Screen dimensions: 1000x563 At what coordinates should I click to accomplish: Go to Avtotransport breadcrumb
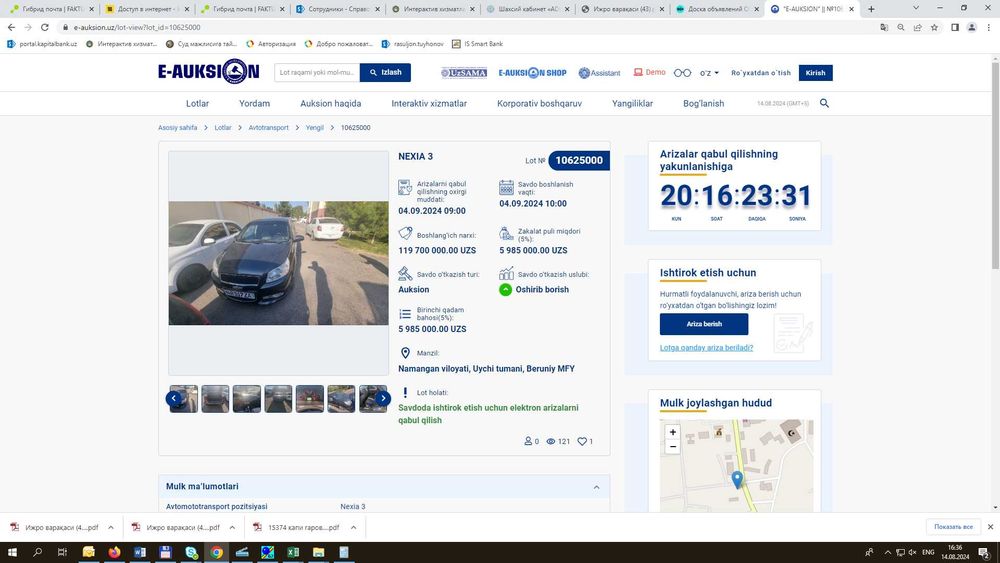(x=268, y=128)
